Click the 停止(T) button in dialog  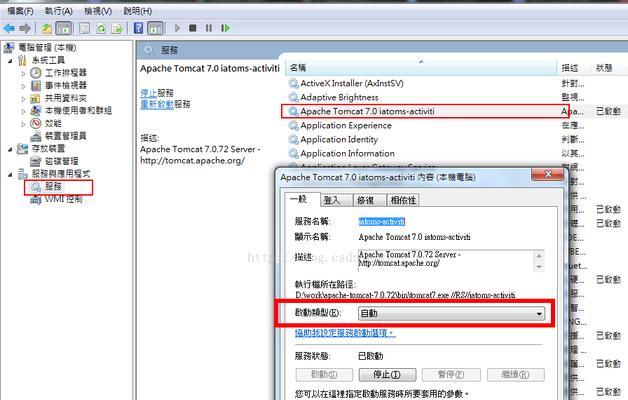pyautogui.click(x=387, y=375)
